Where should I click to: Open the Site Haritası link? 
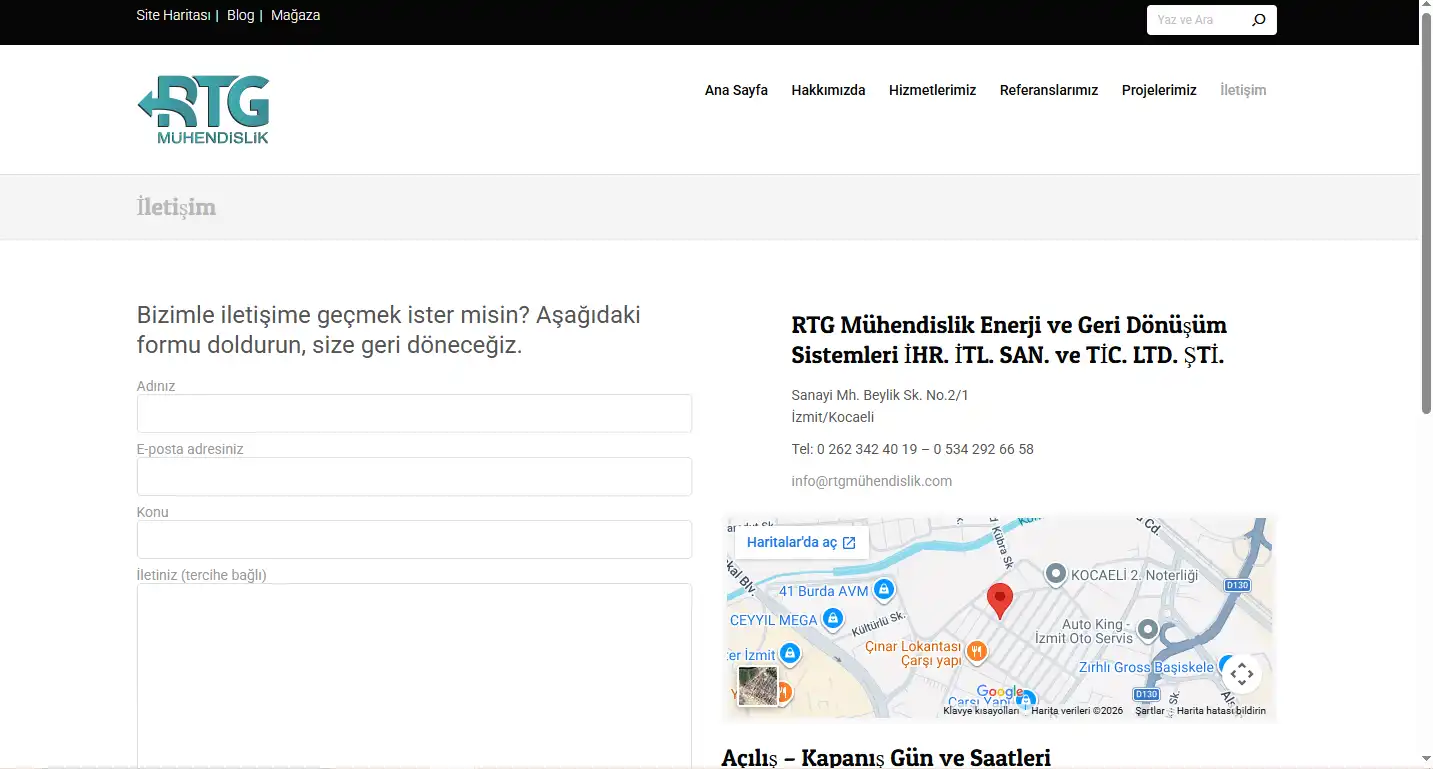173,15
